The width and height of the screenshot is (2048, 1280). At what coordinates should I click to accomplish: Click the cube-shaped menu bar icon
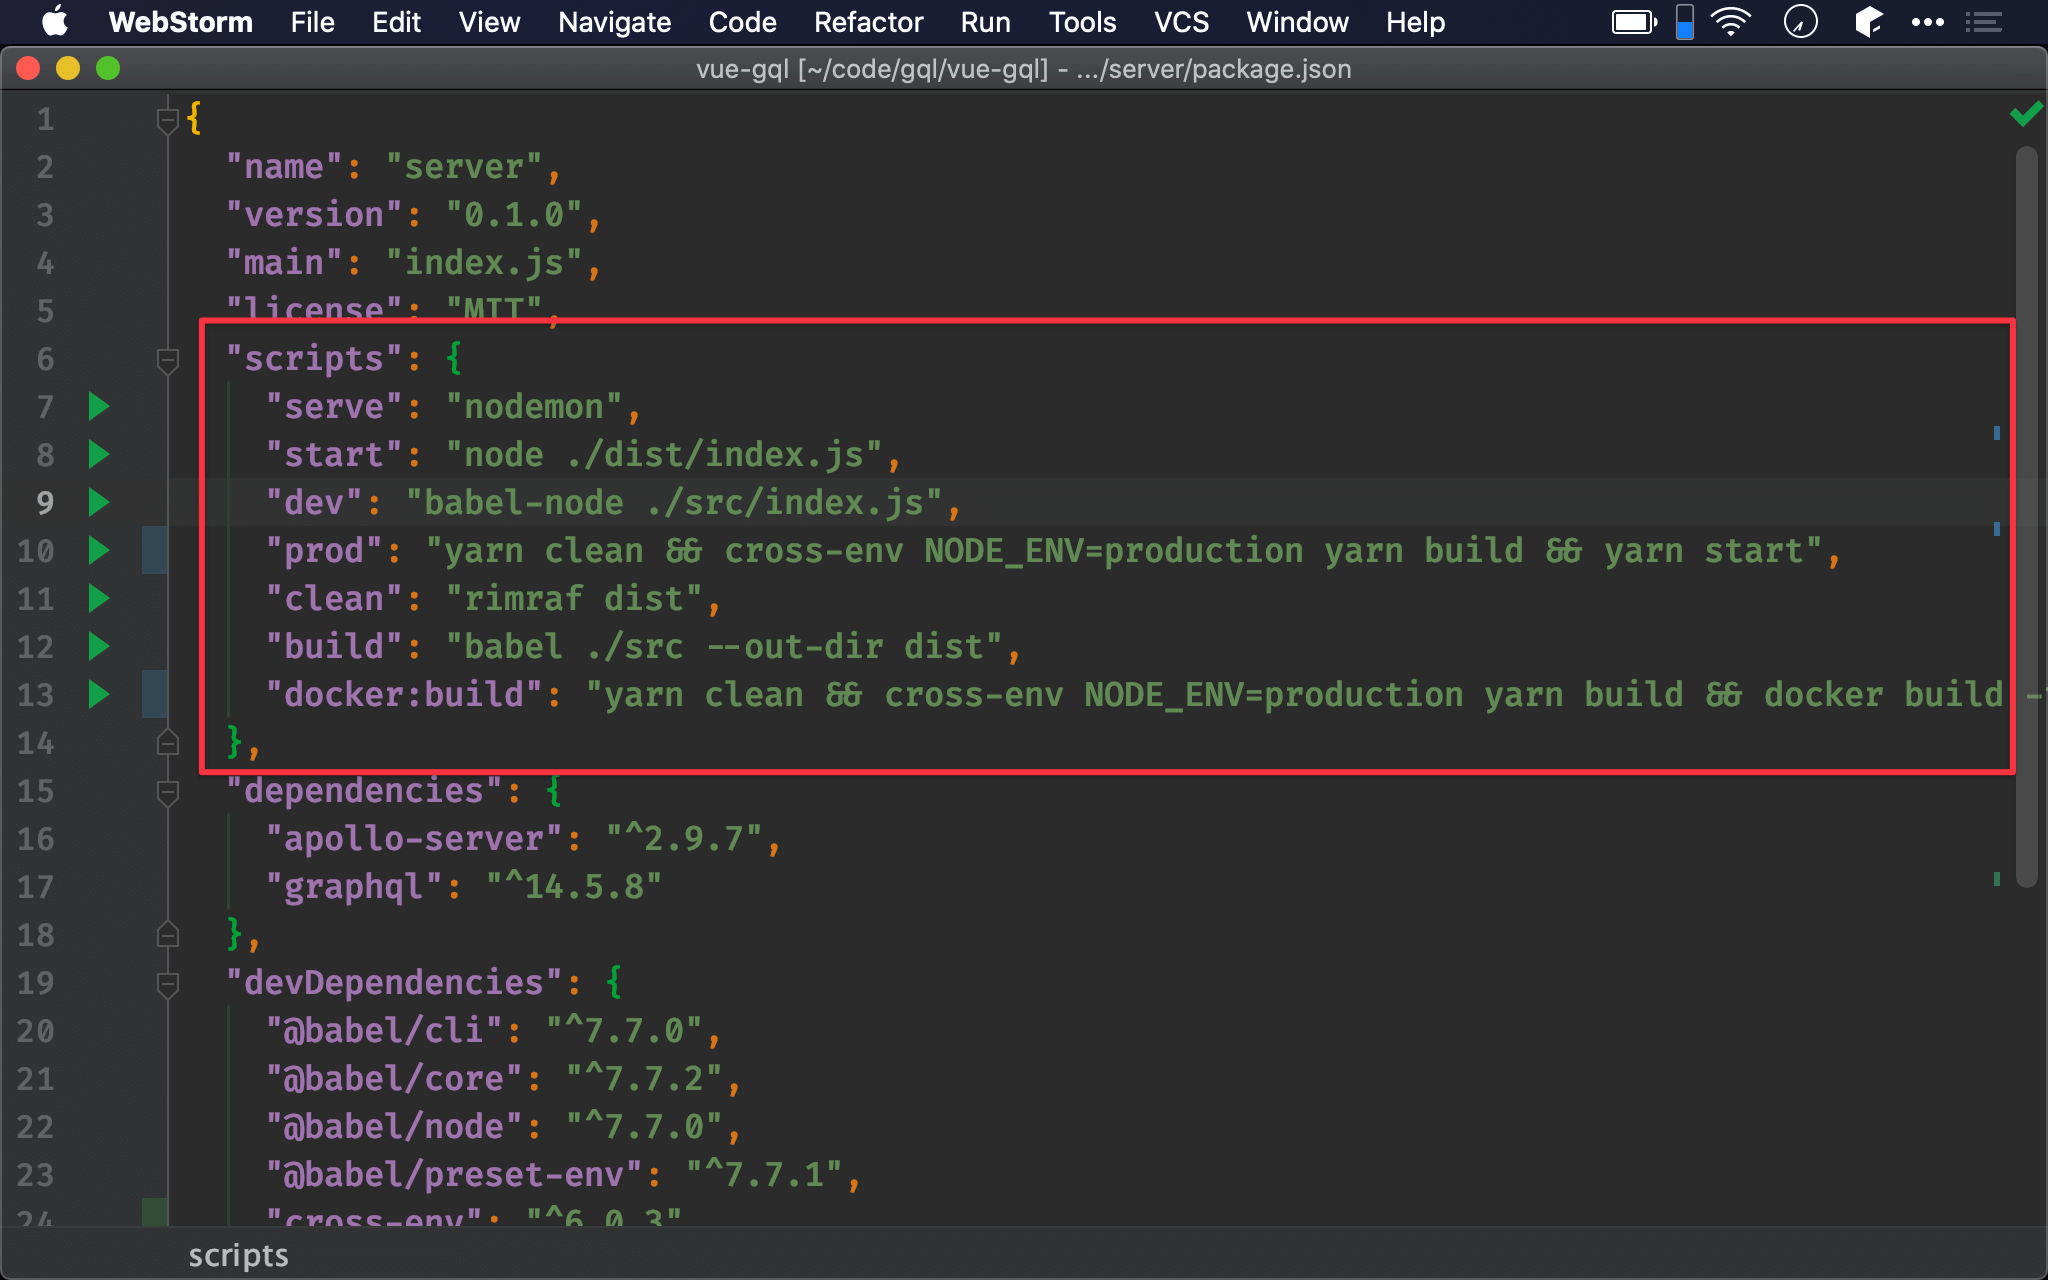(x=1868, y=22)
